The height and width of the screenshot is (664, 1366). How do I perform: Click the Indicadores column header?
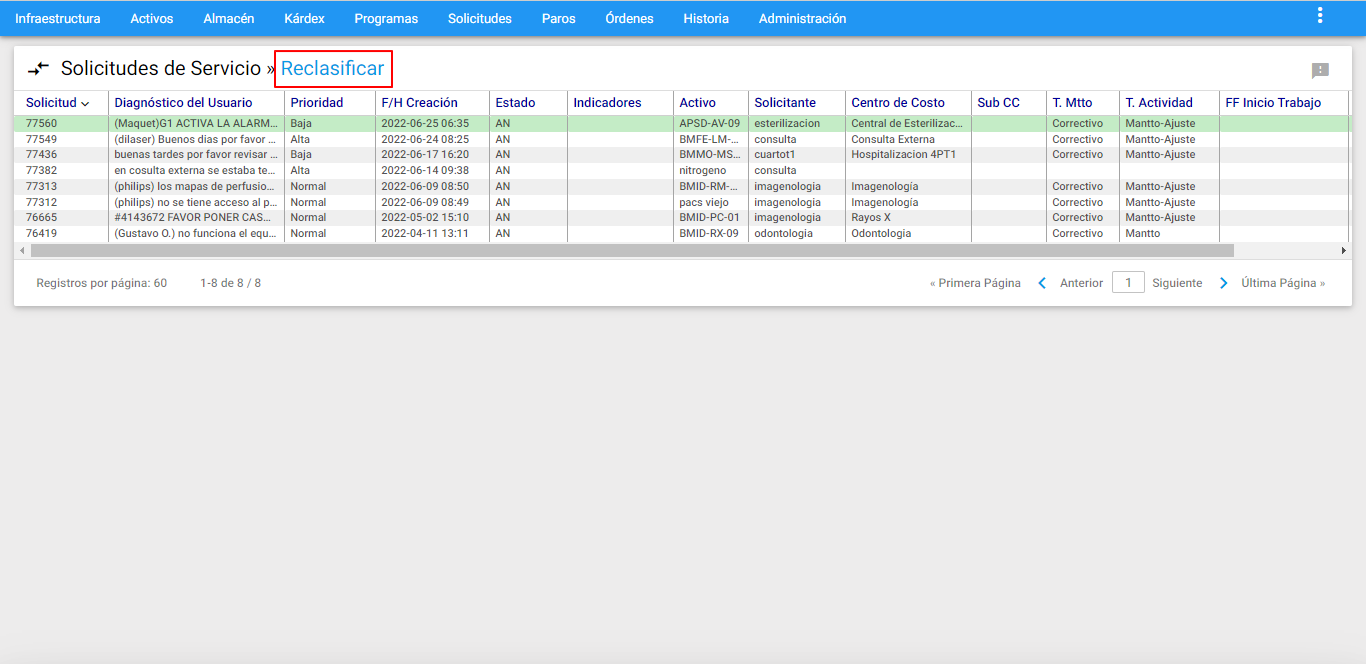[607, 103]
